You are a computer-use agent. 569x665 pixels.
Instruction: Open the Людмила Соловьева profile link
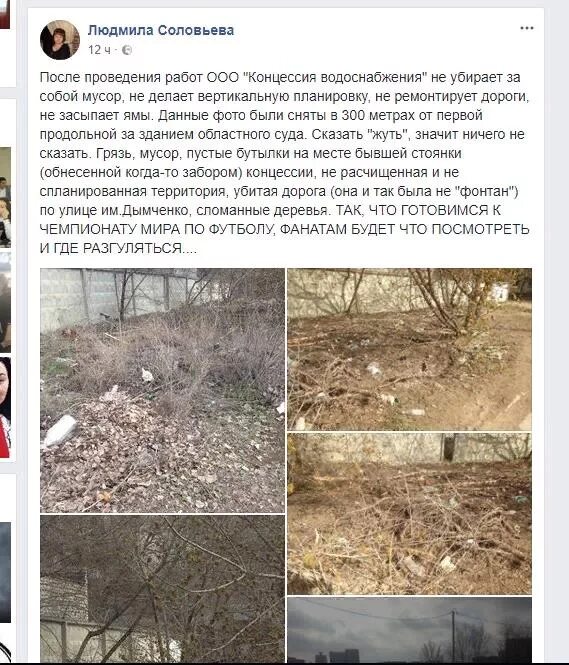(x=161, y=31)
